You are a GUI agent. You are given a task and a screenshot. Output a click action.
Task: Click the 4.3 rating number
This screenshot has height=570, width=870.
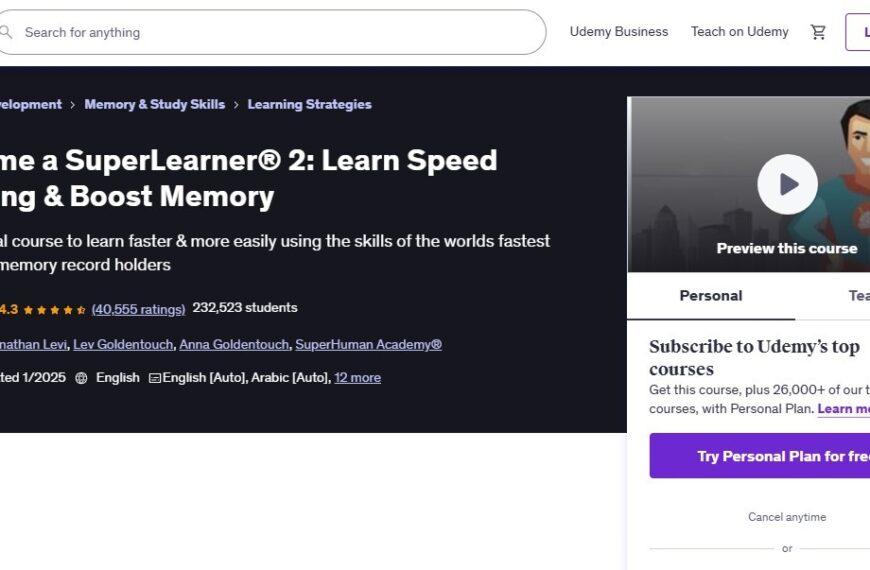(x=9, y=309)
